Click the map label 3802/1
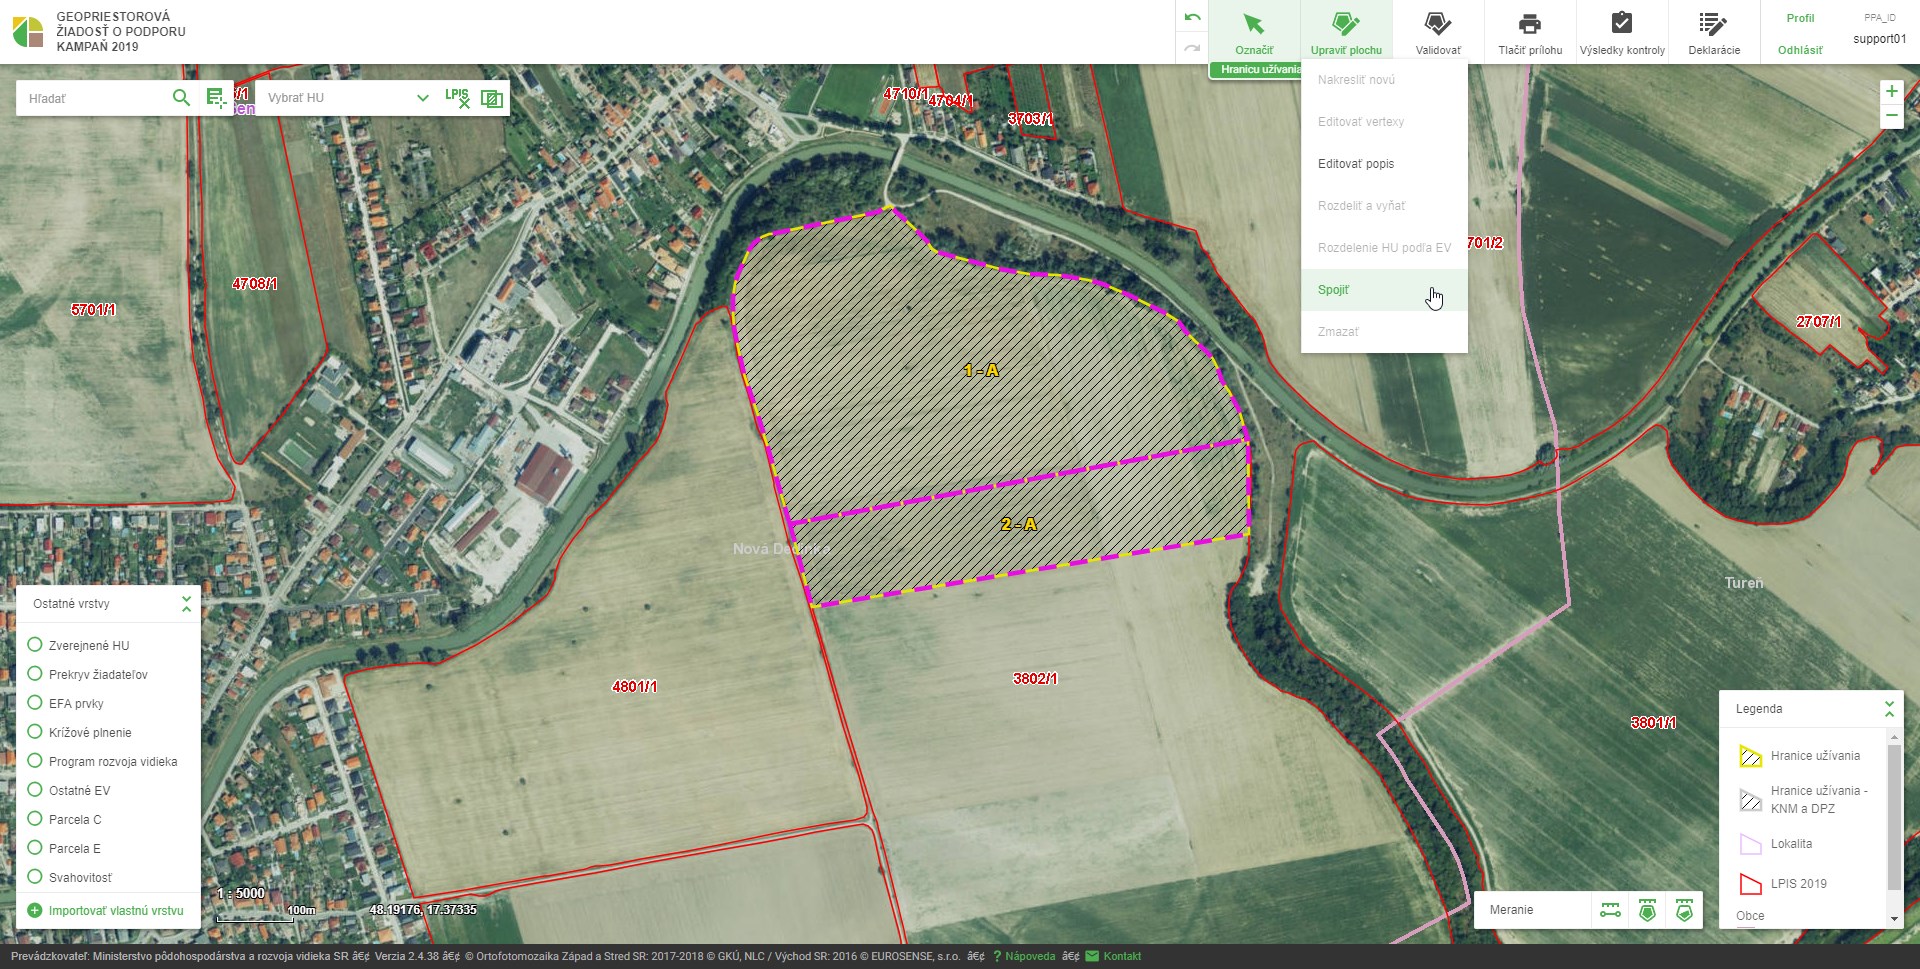The height and width of the screenshot is (969, 1920). pyautogui.click(x=1035, y=679)
